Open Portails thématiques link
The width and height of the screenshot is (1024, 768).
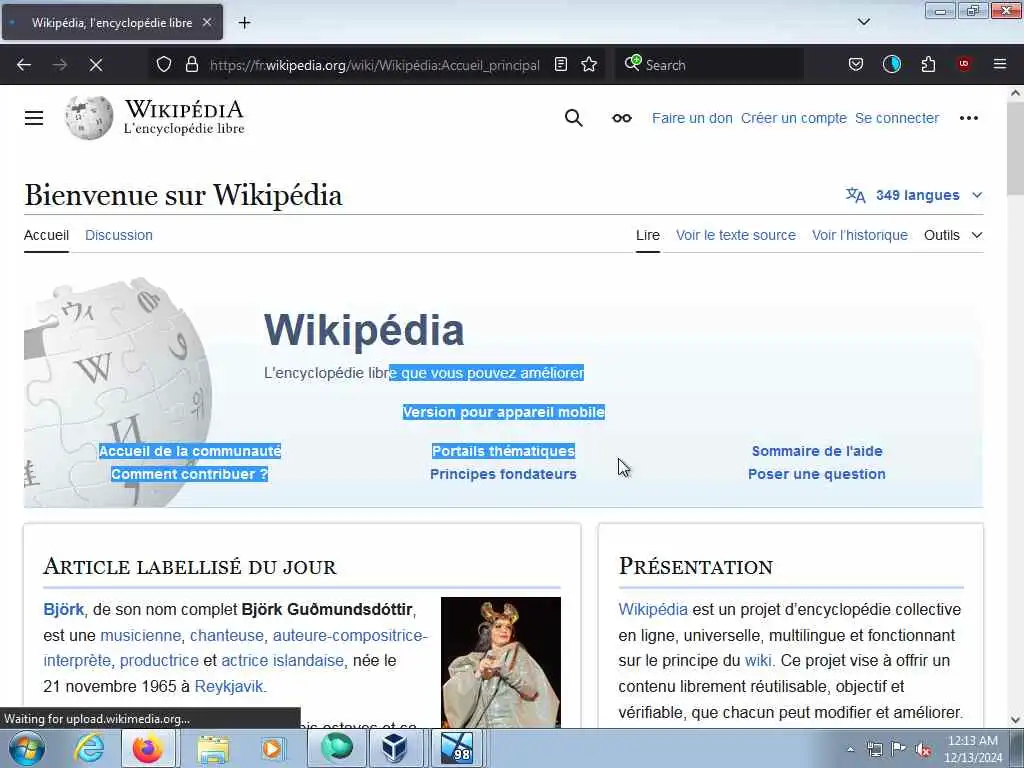click(504, 451)
